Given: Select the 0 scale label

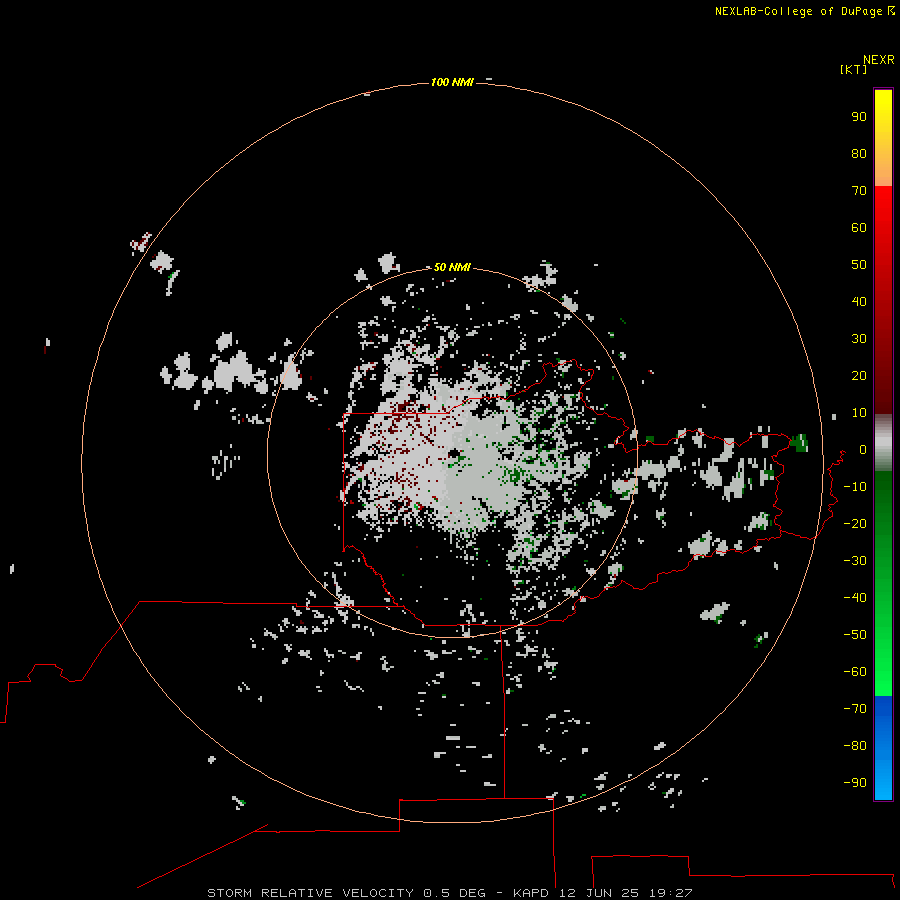Looking at the screenshot, I should coord(862,449).
